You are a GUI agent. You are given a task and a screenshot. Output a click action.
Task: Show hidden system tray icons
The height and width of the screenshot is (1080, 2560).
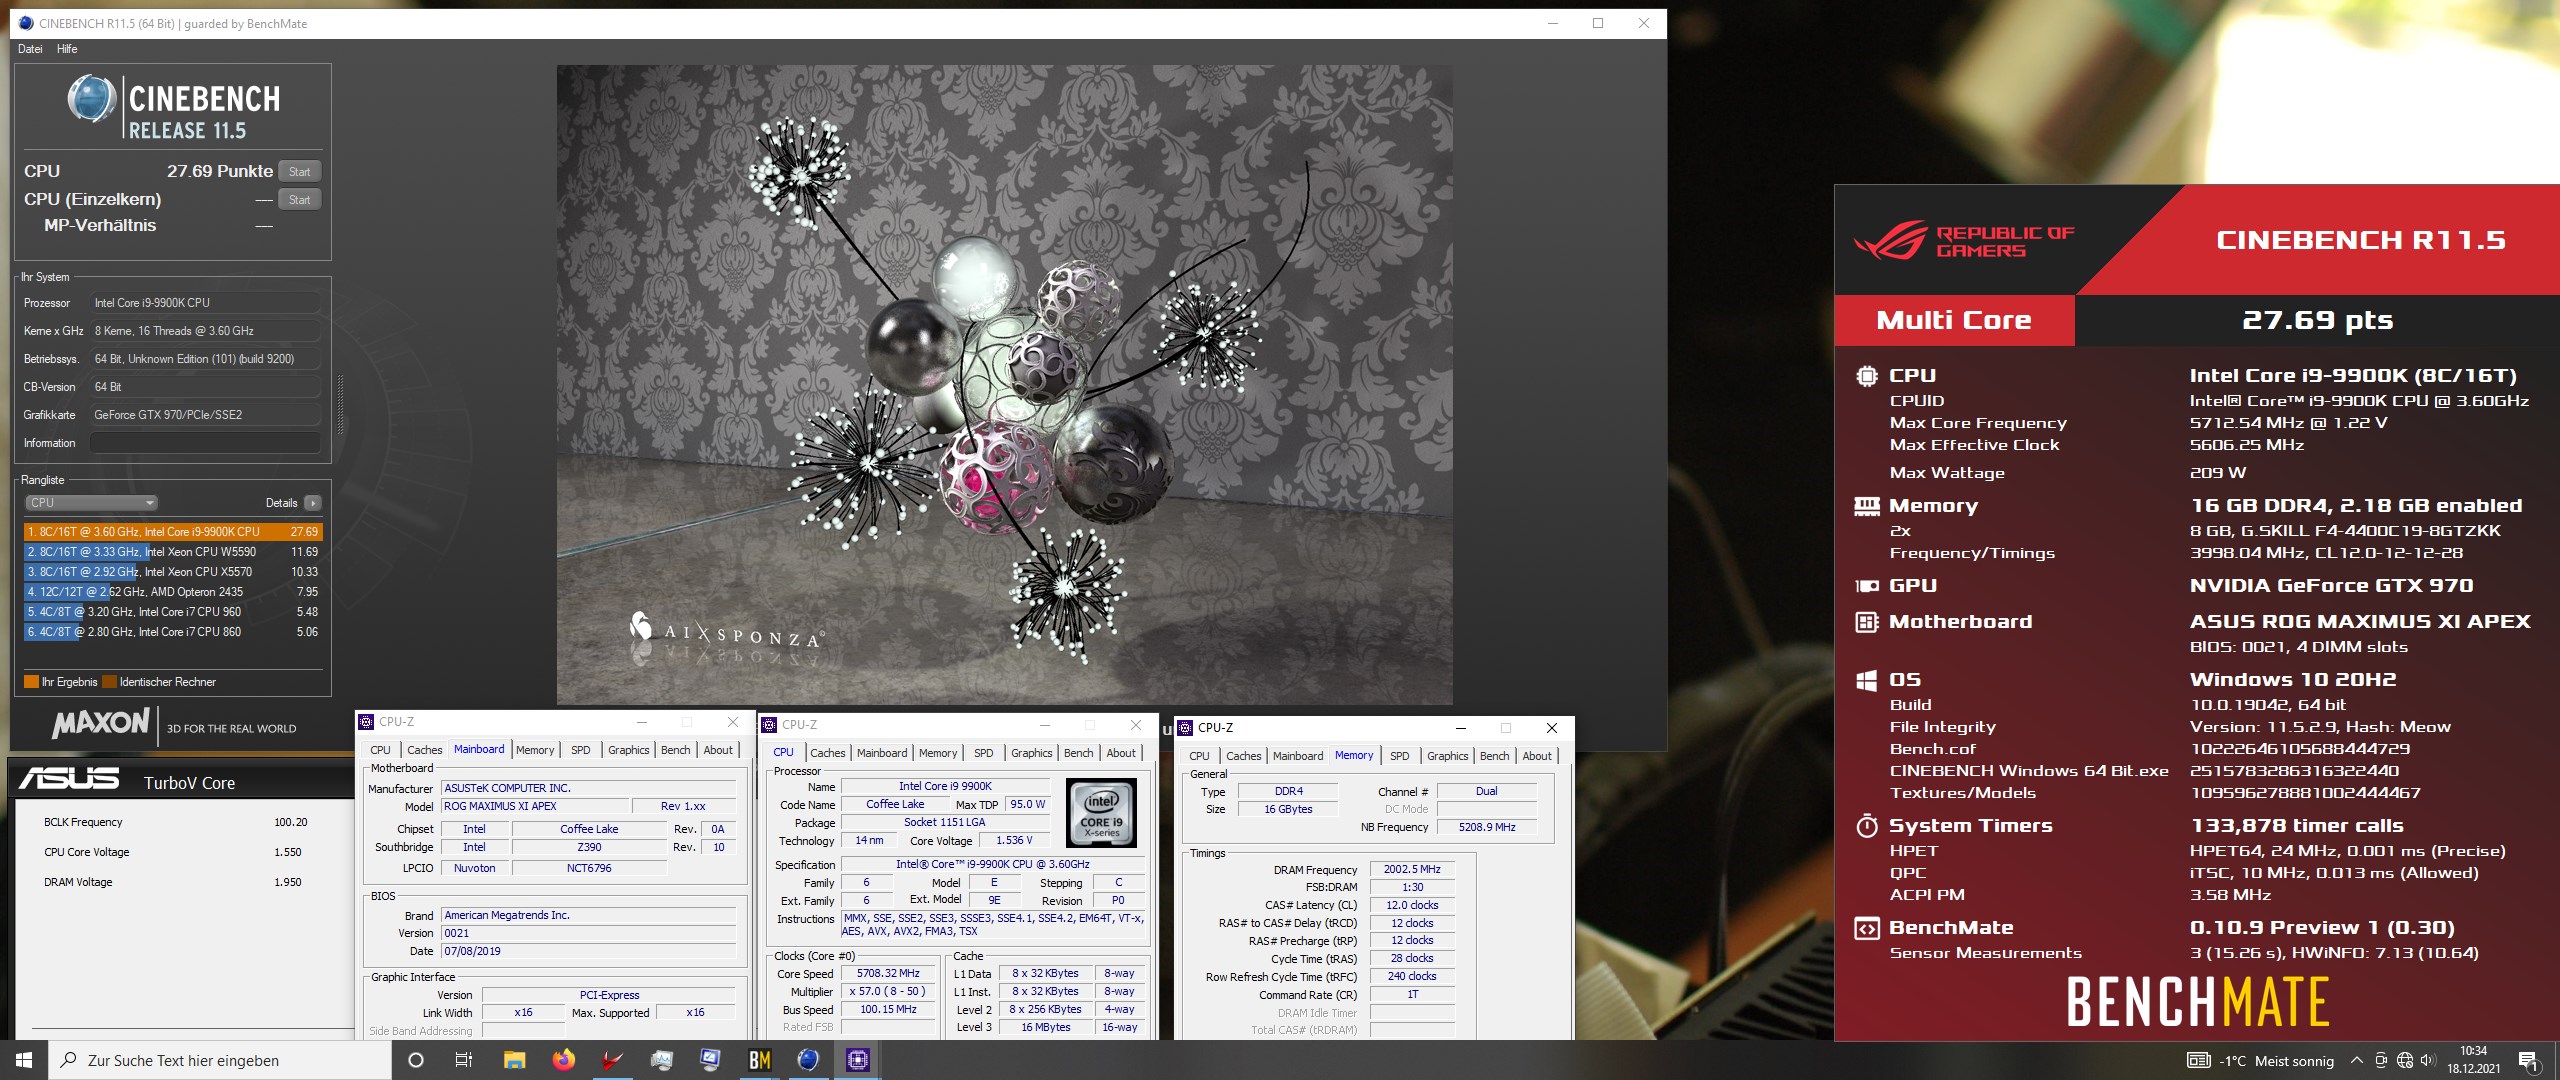click(x=2357, y=1061)
